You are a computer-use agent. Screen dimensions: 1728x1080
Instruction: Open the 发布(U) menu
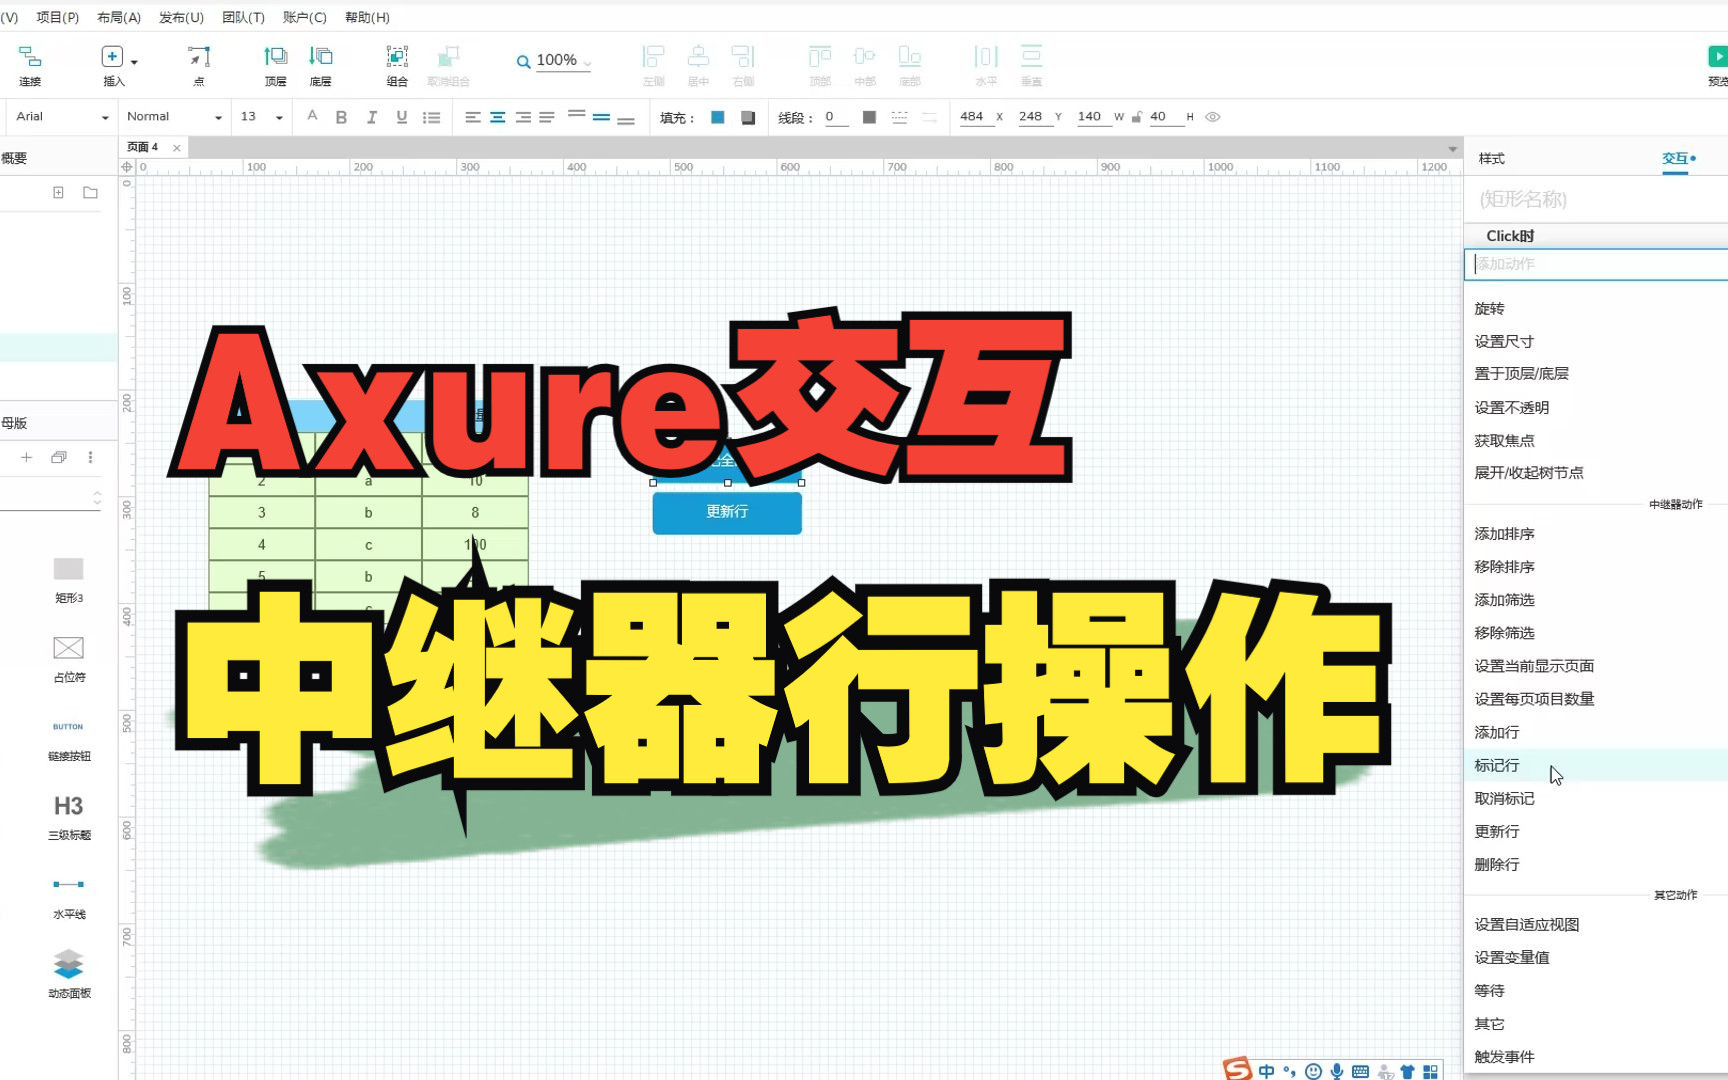(x=181, y=17)
